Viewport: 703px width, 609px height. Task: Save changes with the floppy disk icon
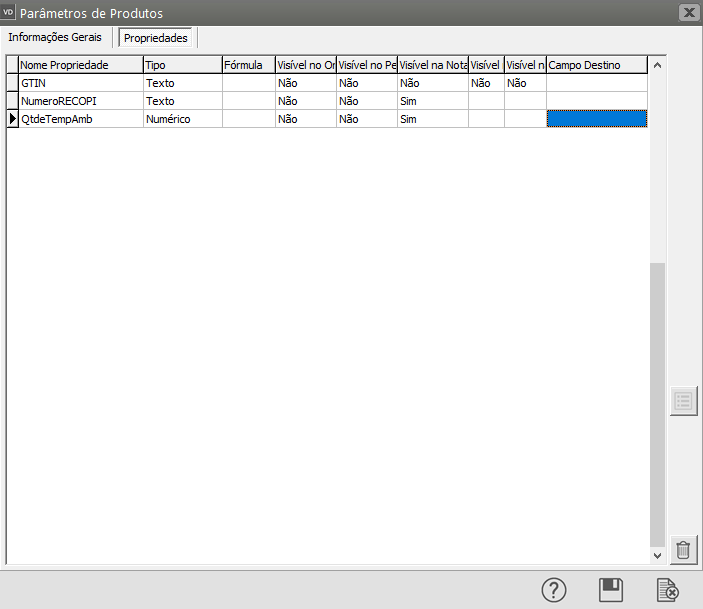611,590
